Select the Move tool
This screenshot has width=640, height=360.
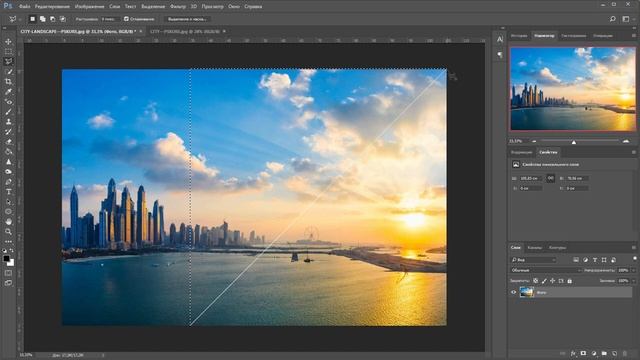[8, 42]
